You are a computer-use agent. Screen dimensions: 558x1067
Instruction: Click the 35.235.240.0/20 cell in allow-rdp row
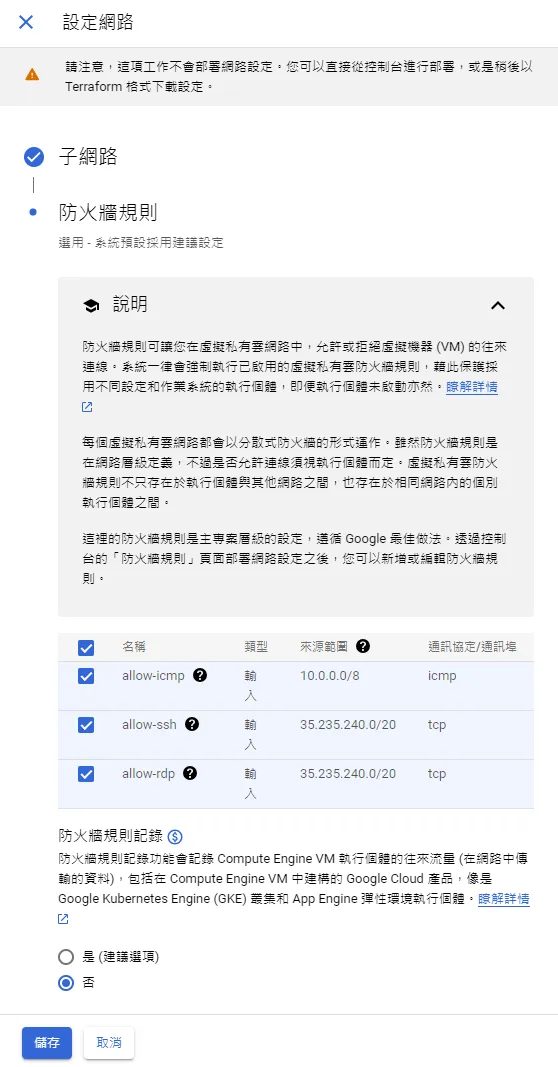pos(348,774)
